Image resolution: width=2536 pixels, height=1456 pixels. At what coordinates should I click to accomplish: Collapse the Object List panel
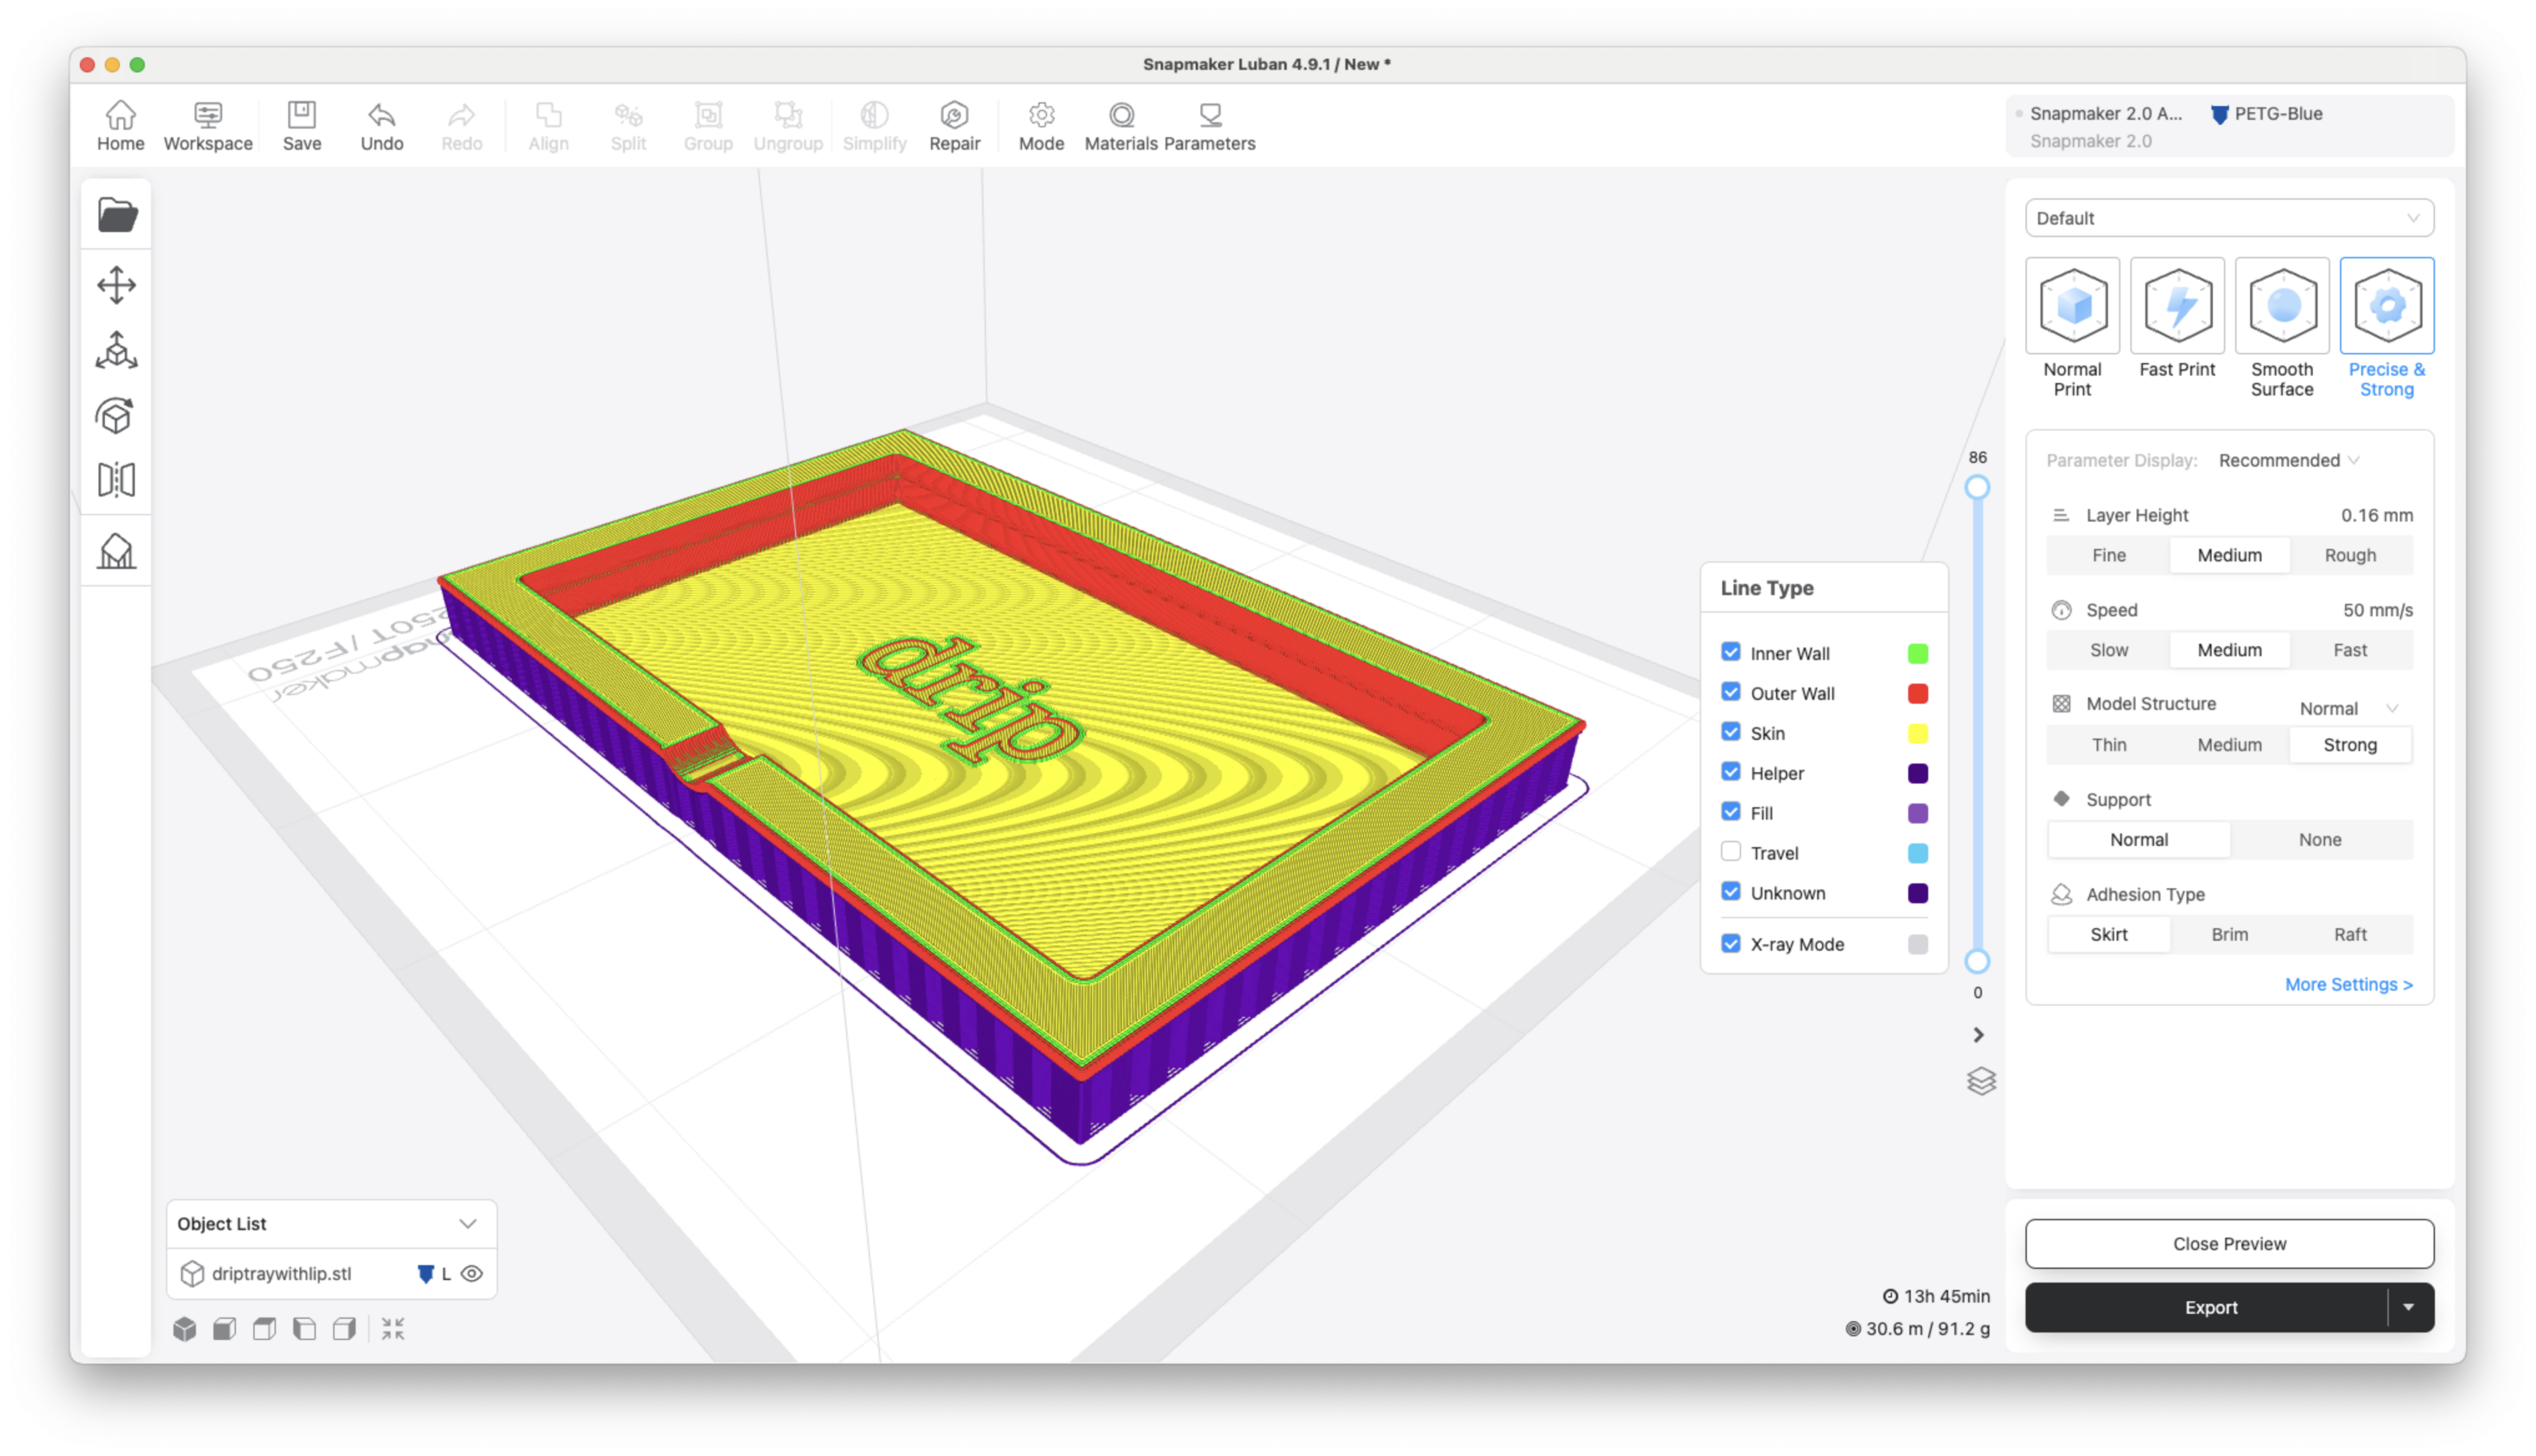coord(467,1224)
